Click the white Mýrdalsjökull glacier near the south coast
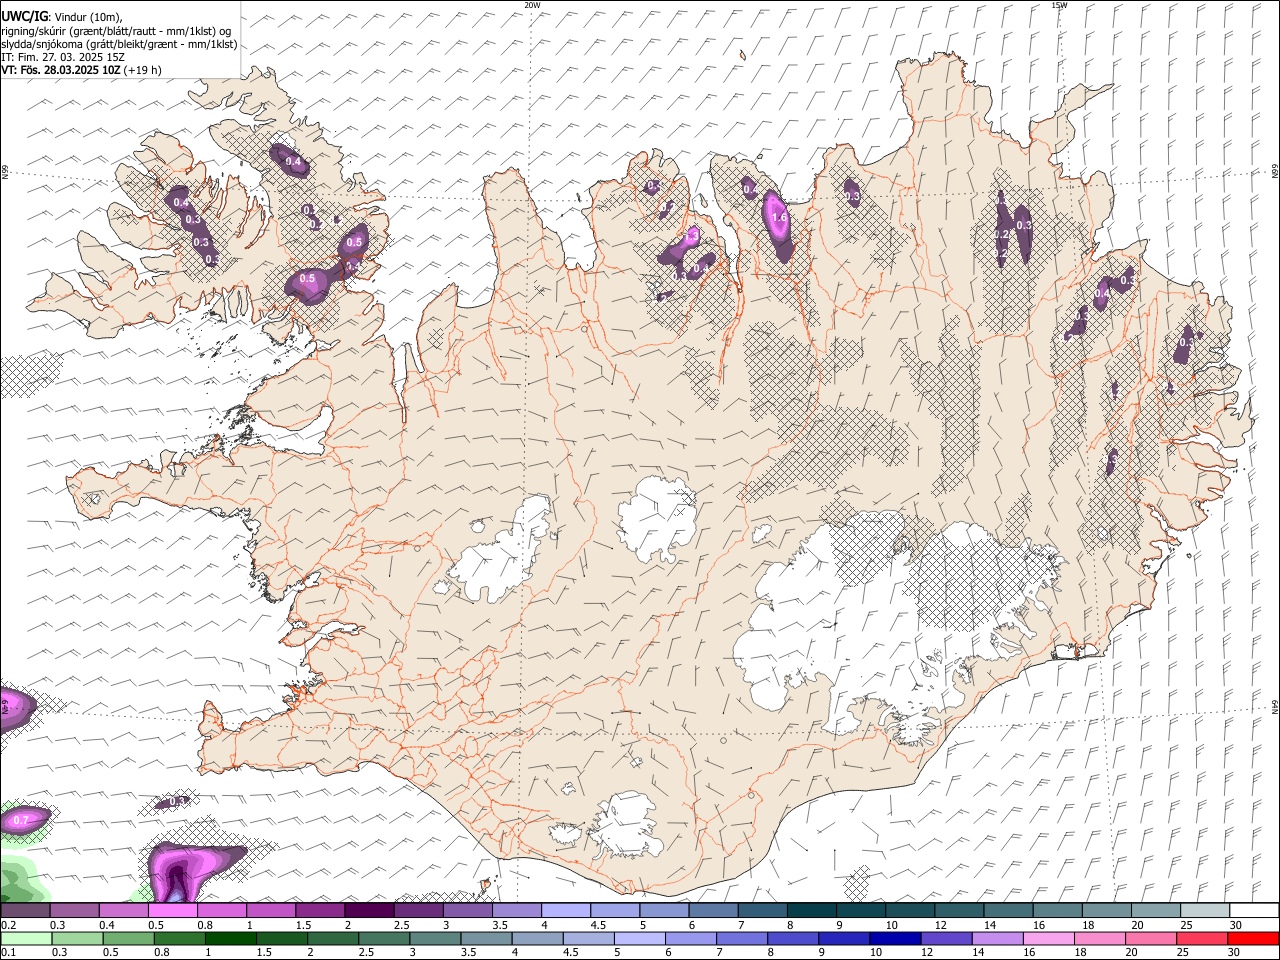This screenshot has width=1280, height=960. pyautogui.click(x=626, y=827)
